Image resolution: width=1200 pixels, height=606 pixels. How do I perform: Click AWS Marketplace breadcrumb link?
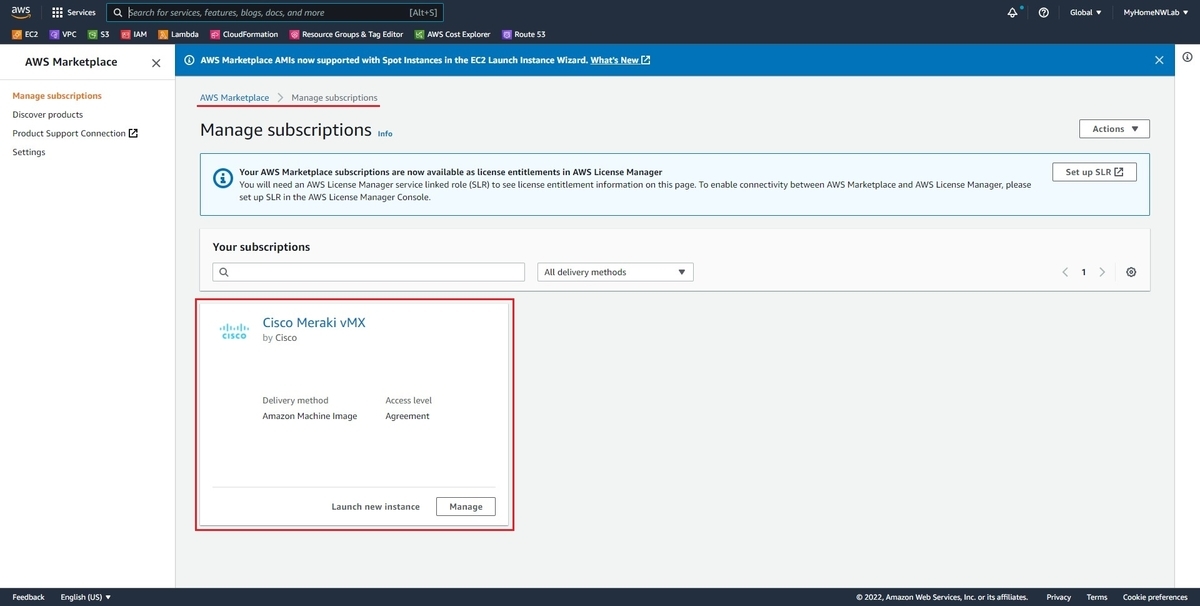click(x=234, y=98)
